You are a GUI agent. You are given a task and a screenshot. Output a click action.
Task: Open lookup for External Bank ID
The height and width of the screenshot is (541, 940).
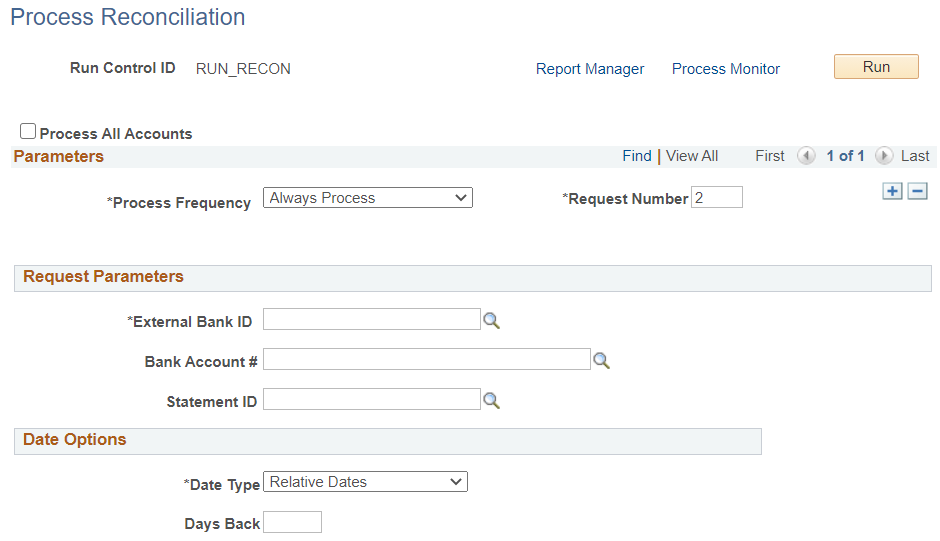coord(492,321)
